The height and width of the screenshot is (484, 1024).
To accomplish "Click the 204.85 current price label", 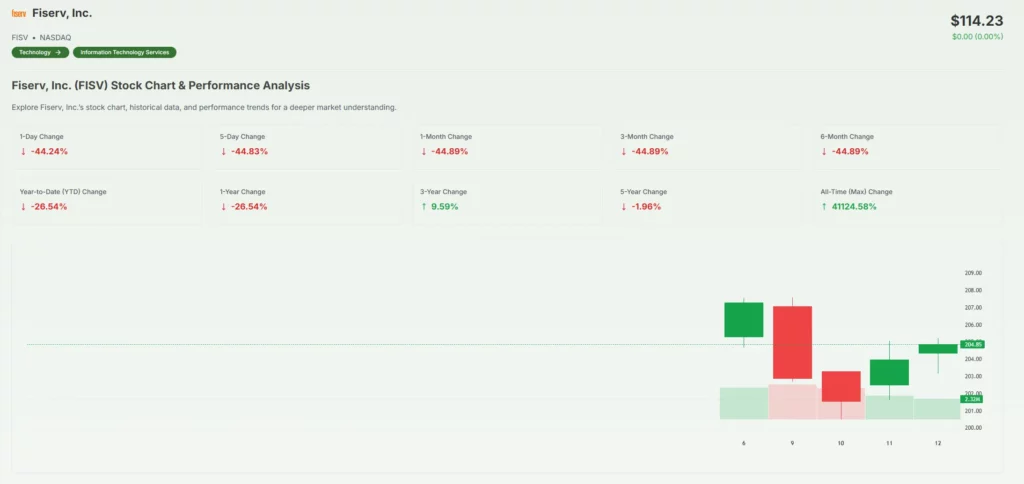I will [x=973, y=344].
